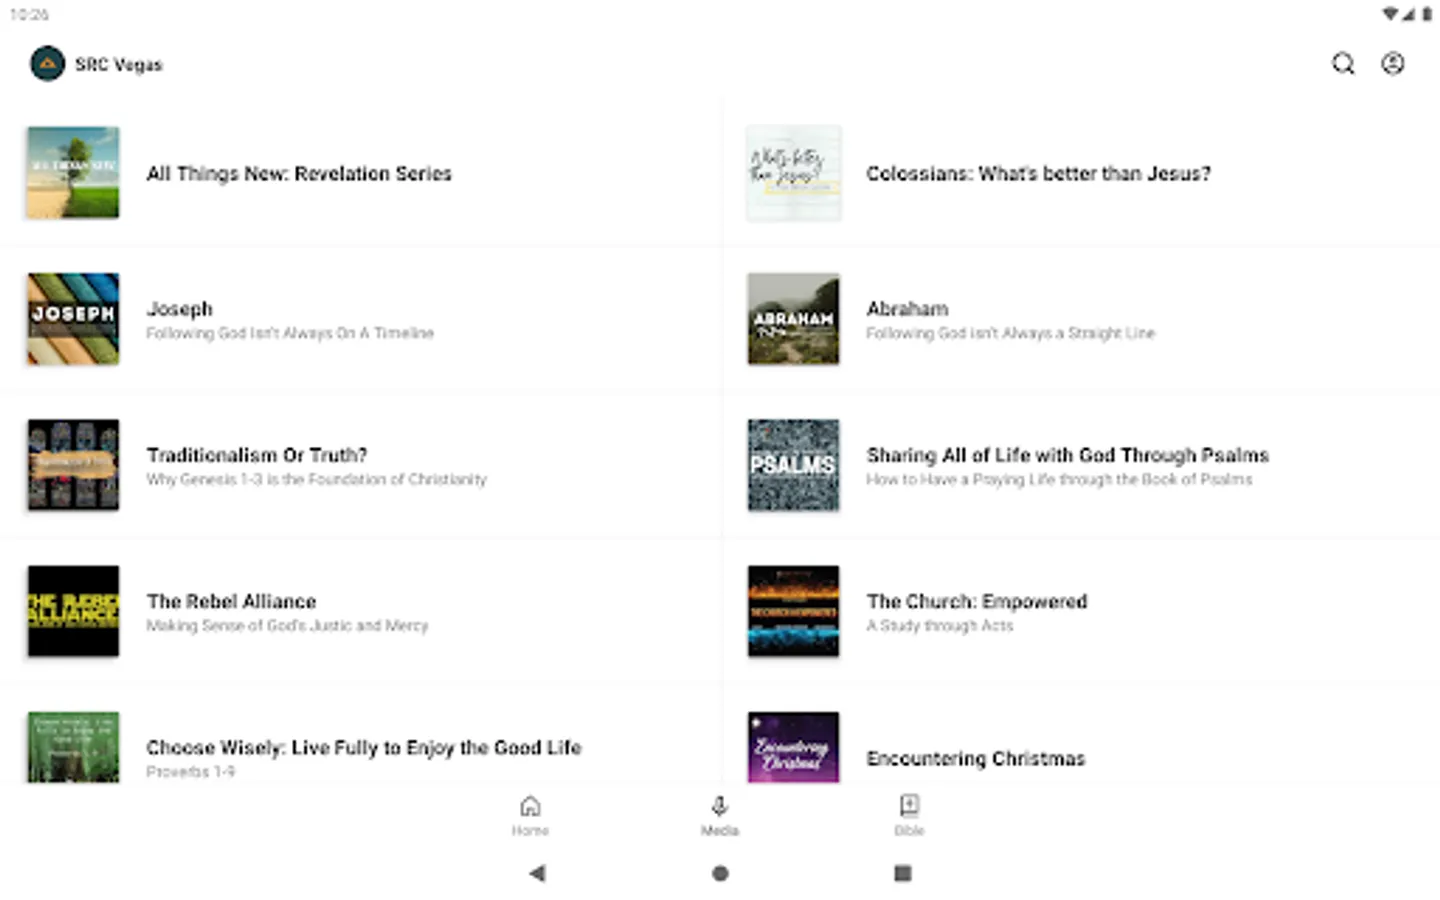
Task: Tap the Joseph series thumbnail
Action: (x=73, y=319)
